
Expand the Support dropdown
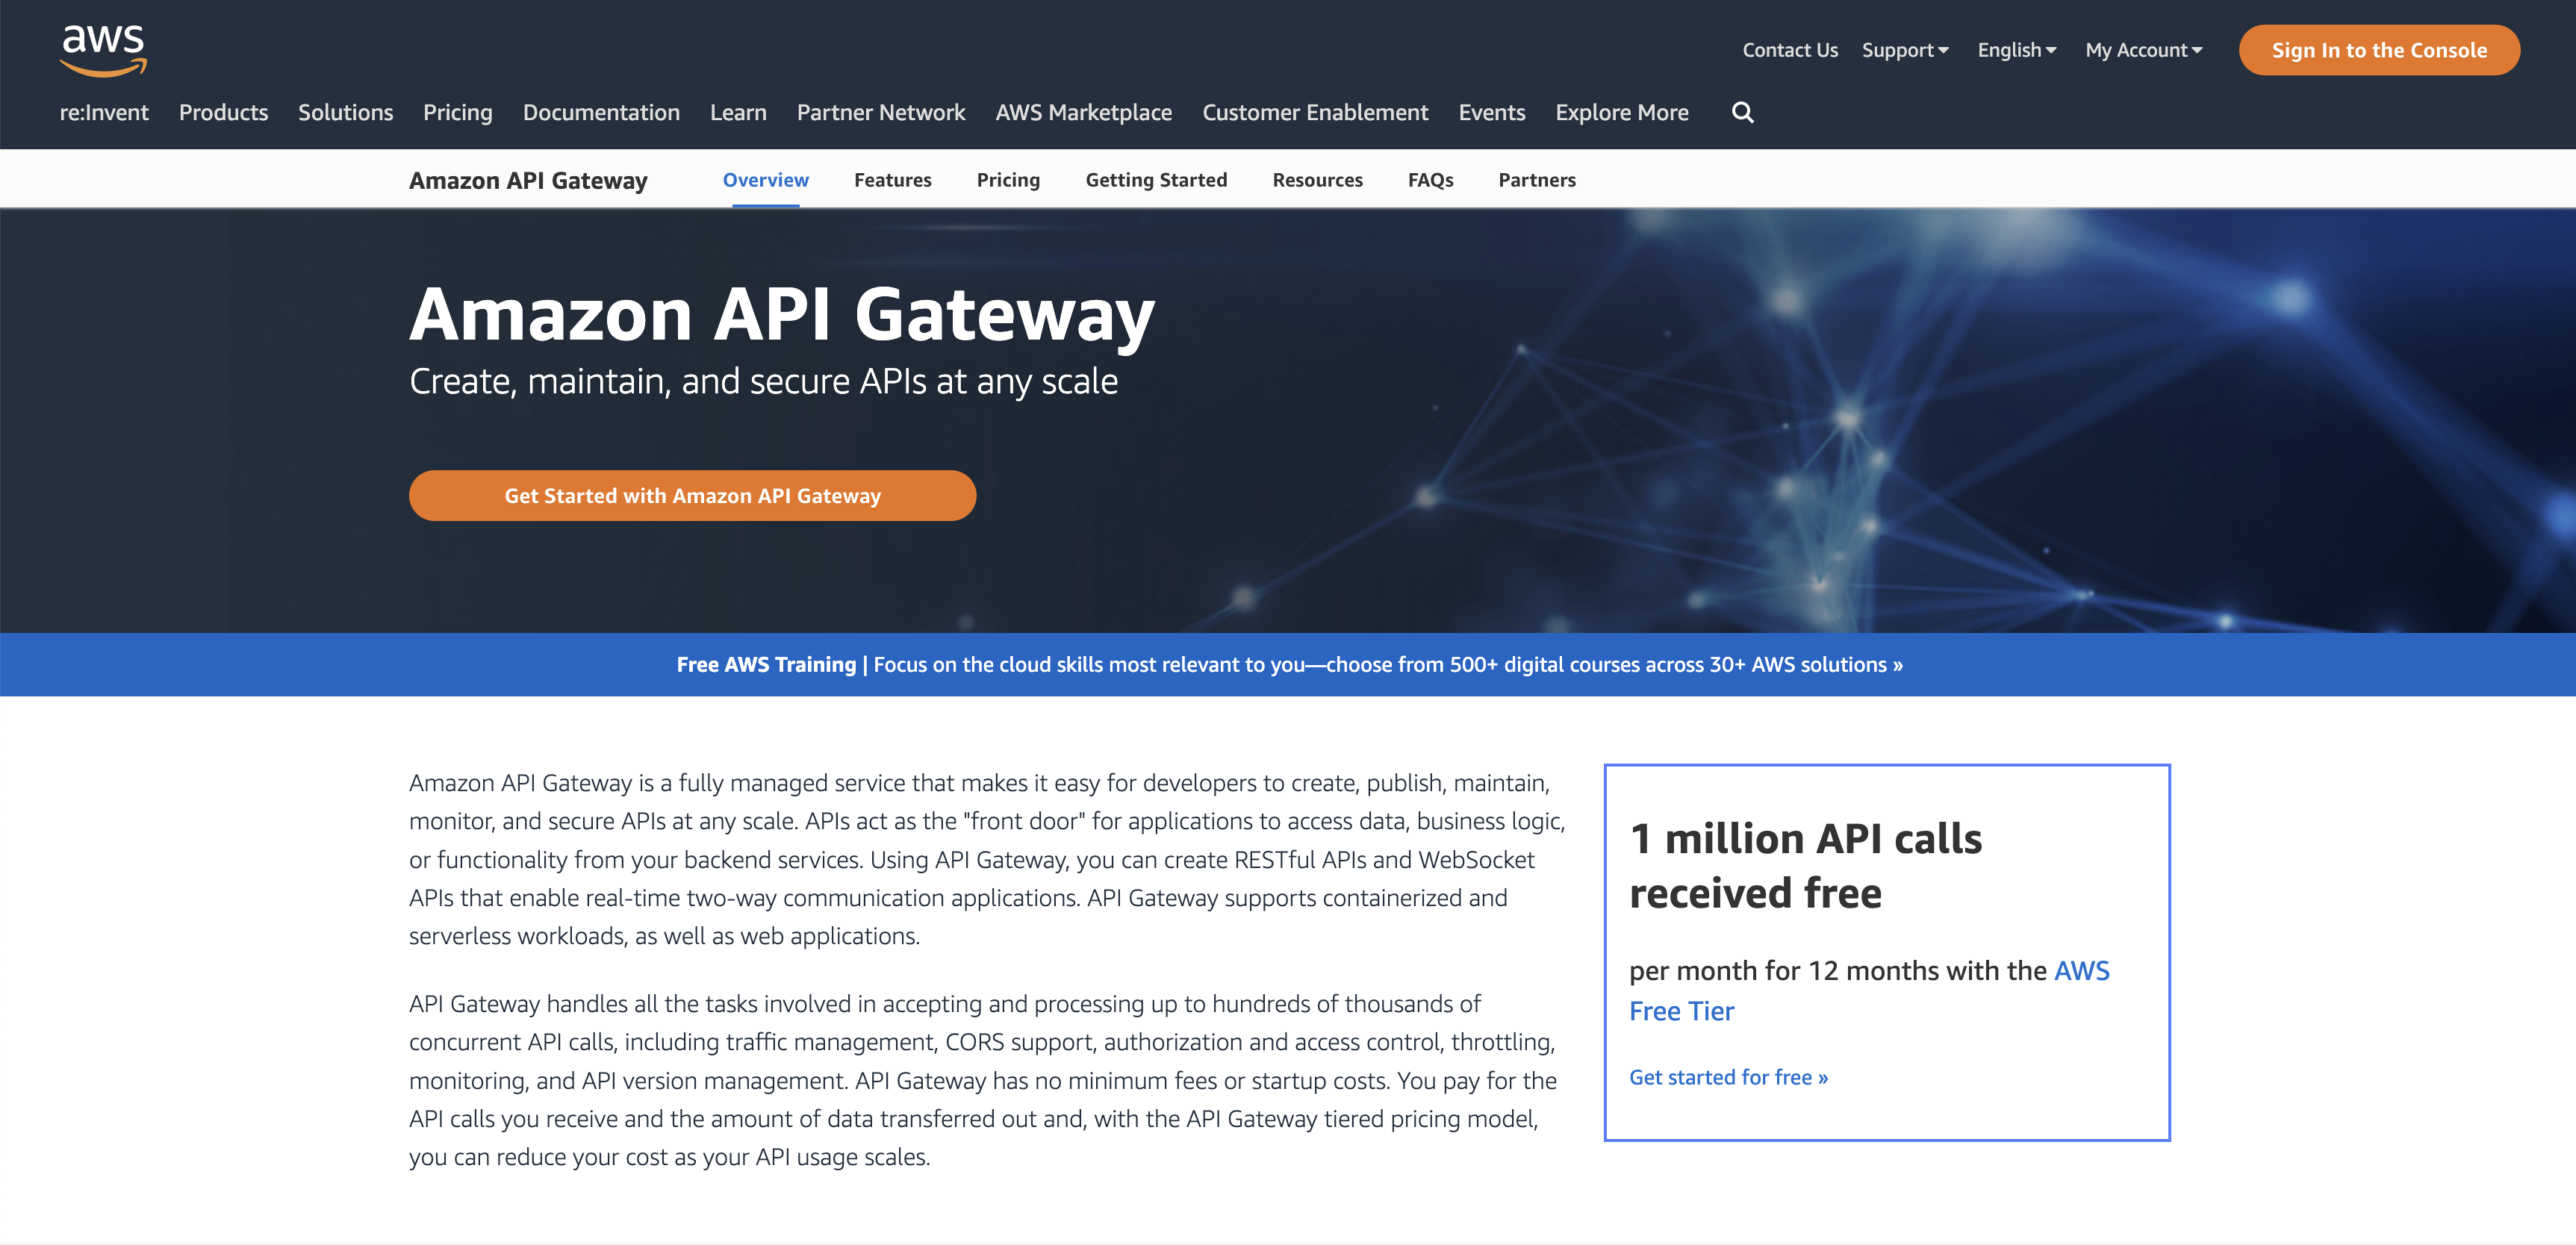click(x=1904, y=50)
